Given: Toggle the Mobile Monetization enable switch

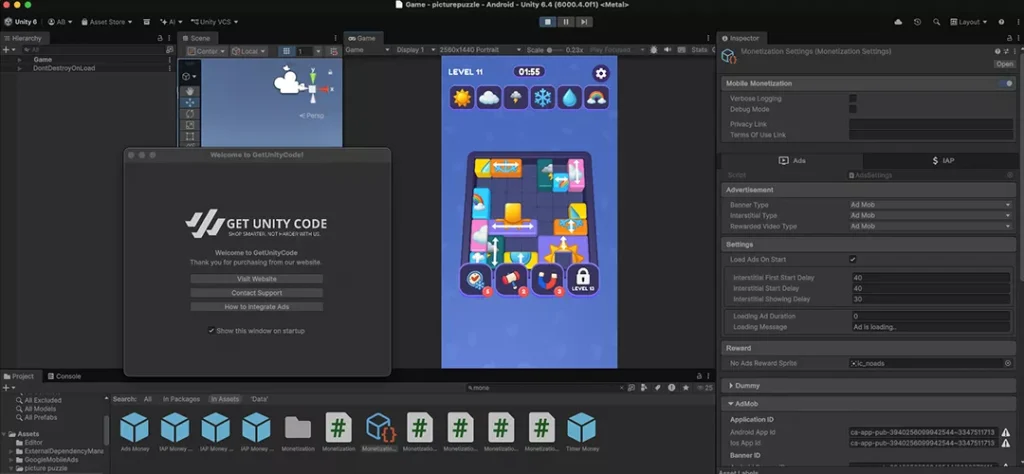Looking at the screenshot, I should coord(1005,84).
